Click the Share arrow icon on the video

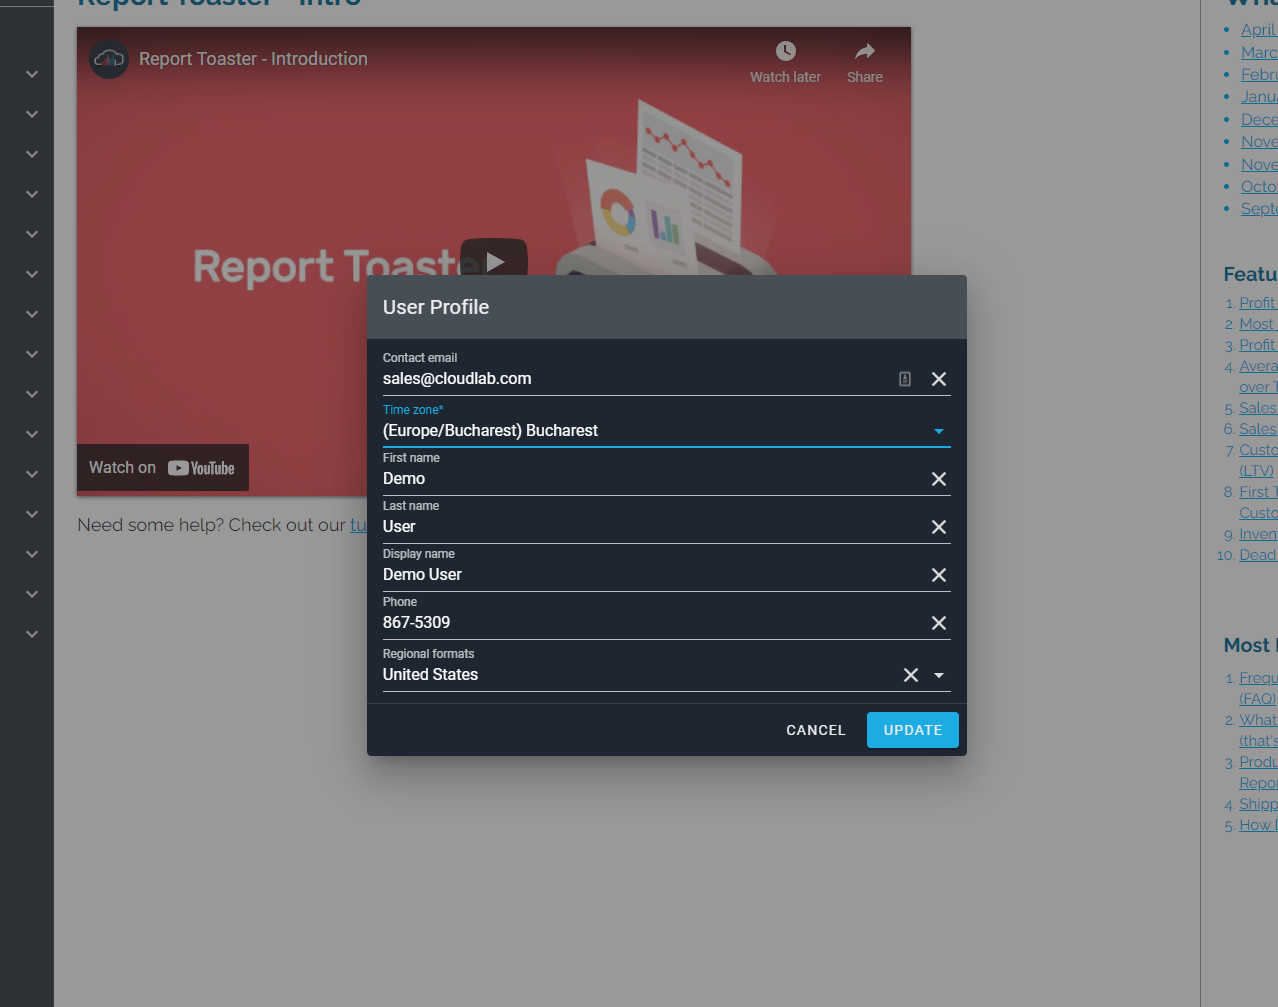[x=863, y=49]
